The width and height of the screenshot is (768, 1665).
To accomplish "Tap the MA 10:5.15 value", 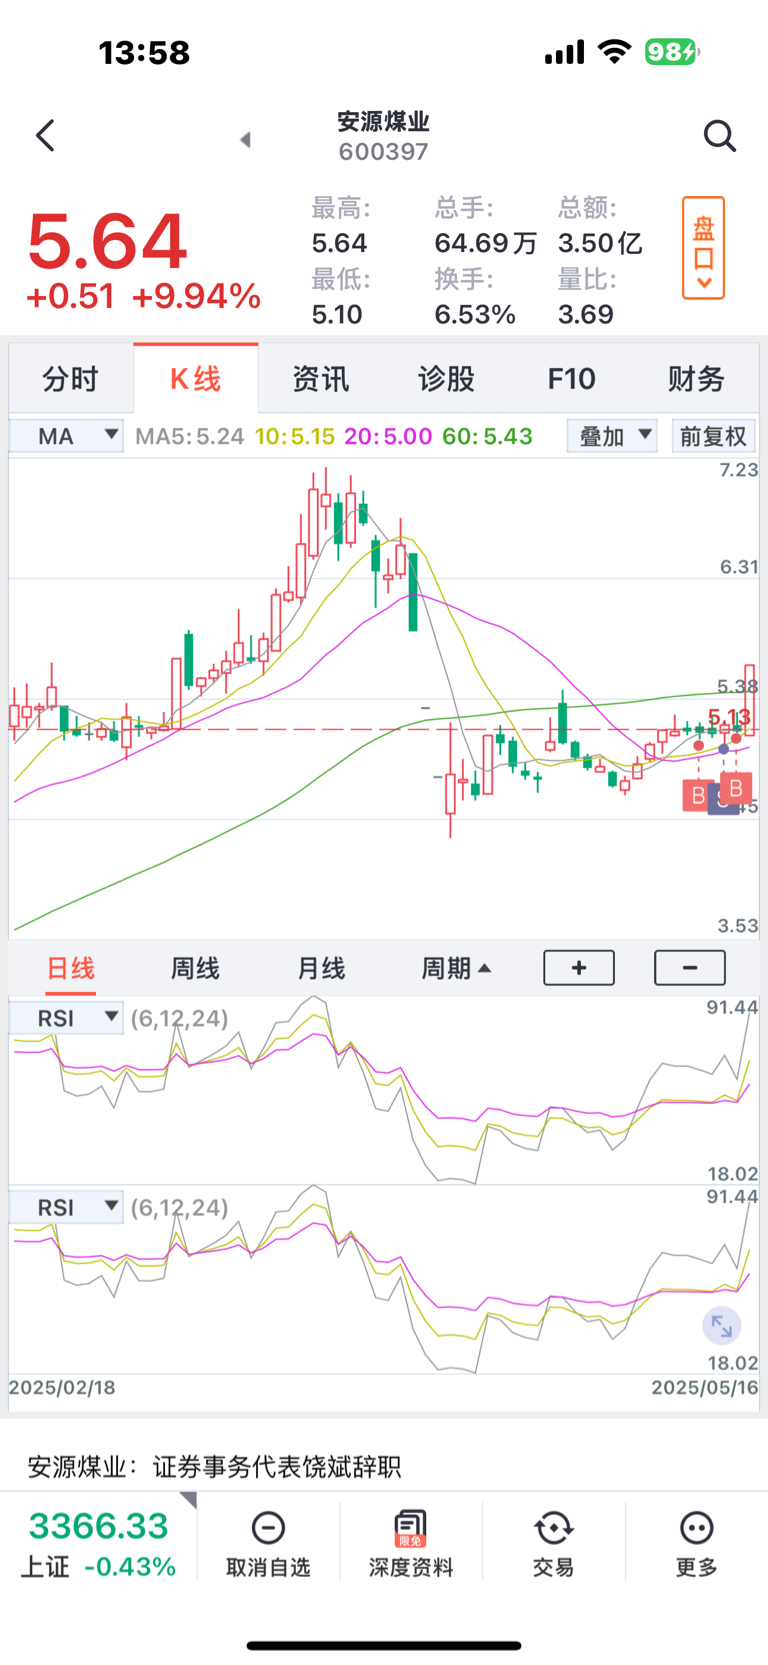I will (295, 437).
